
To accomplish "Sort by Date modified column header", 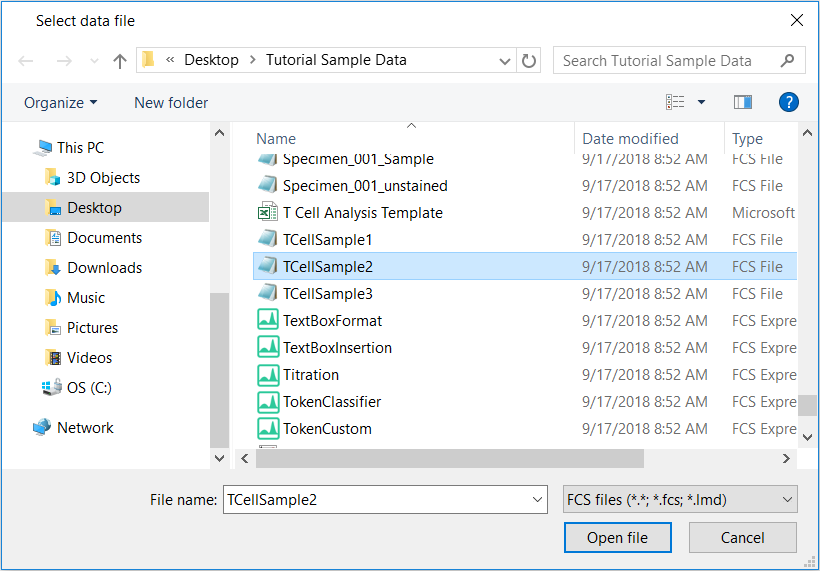I will tap(630, 139).
